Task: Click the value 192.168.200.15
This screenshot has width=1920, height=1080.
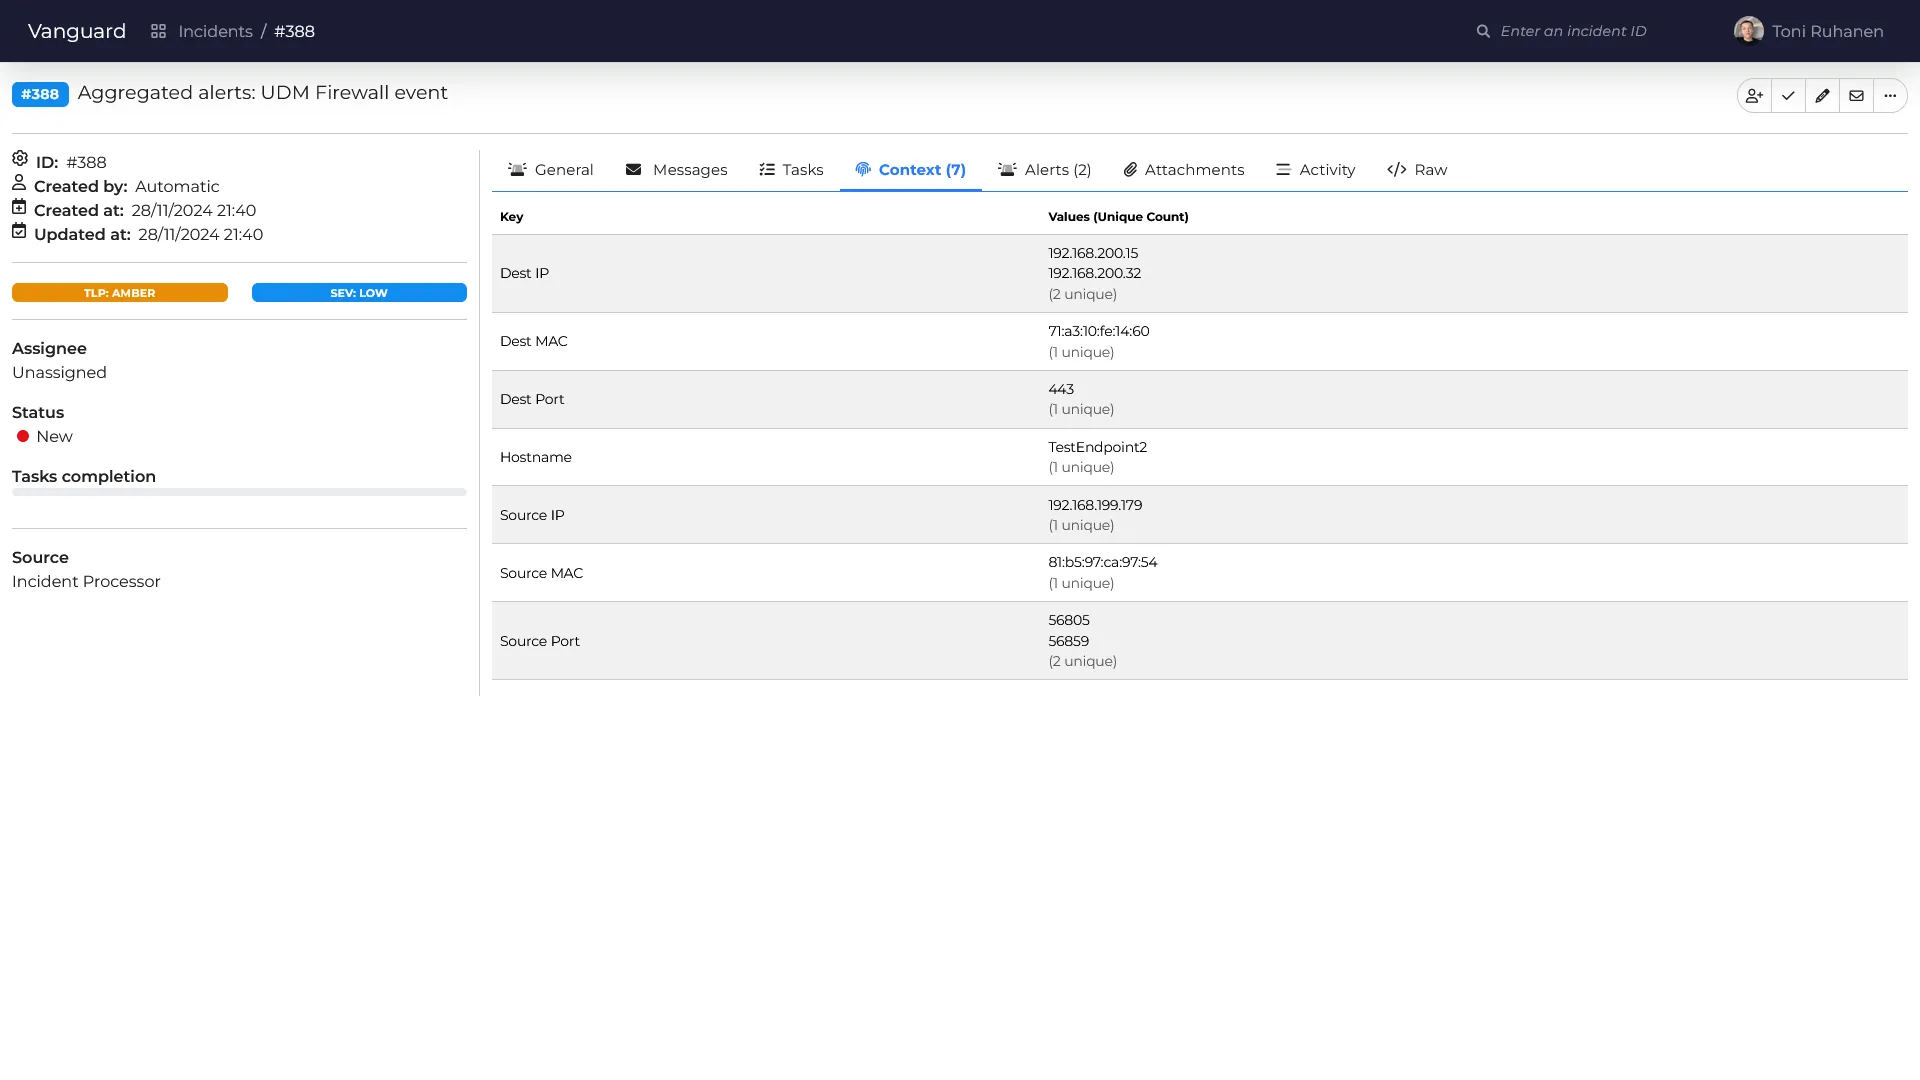Action: tap(1093, 254)
